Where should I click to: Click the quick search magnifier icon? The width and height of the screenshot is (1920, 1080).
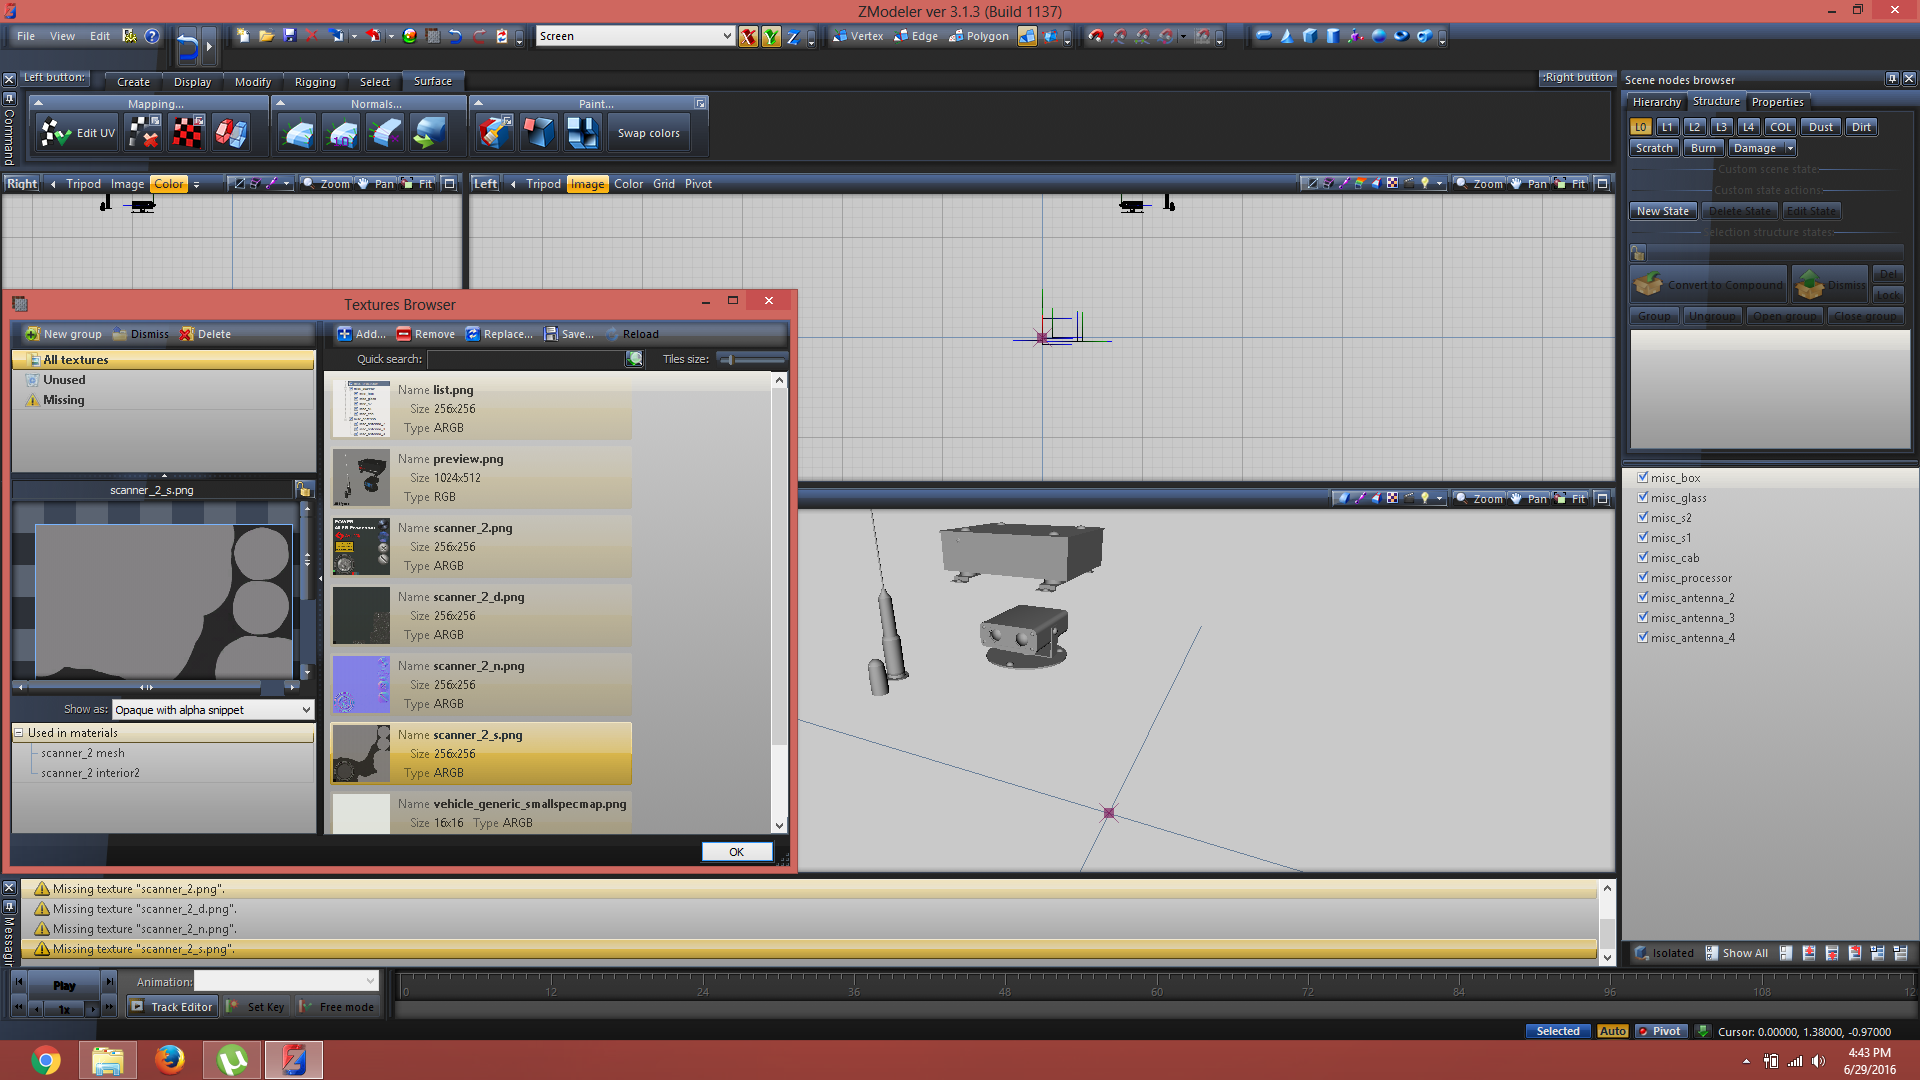(x=634, y=359)
